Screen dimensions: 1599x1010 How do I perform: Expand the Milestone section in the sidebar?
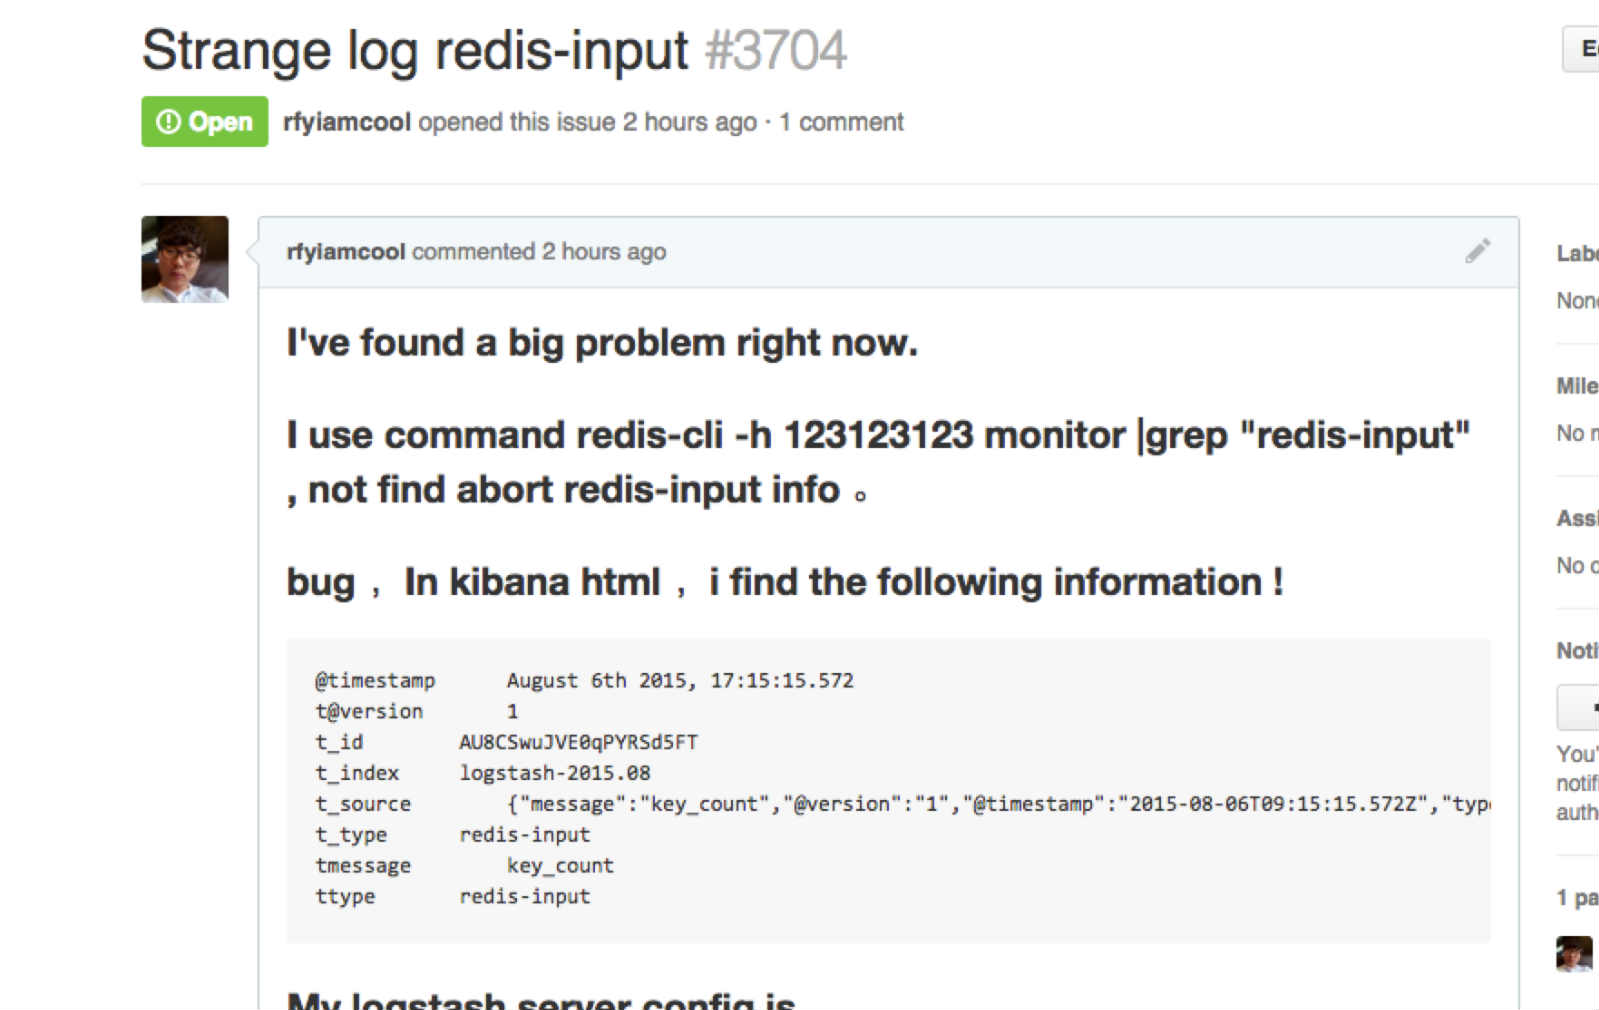pyautogui.click(x=1577, y=386)
